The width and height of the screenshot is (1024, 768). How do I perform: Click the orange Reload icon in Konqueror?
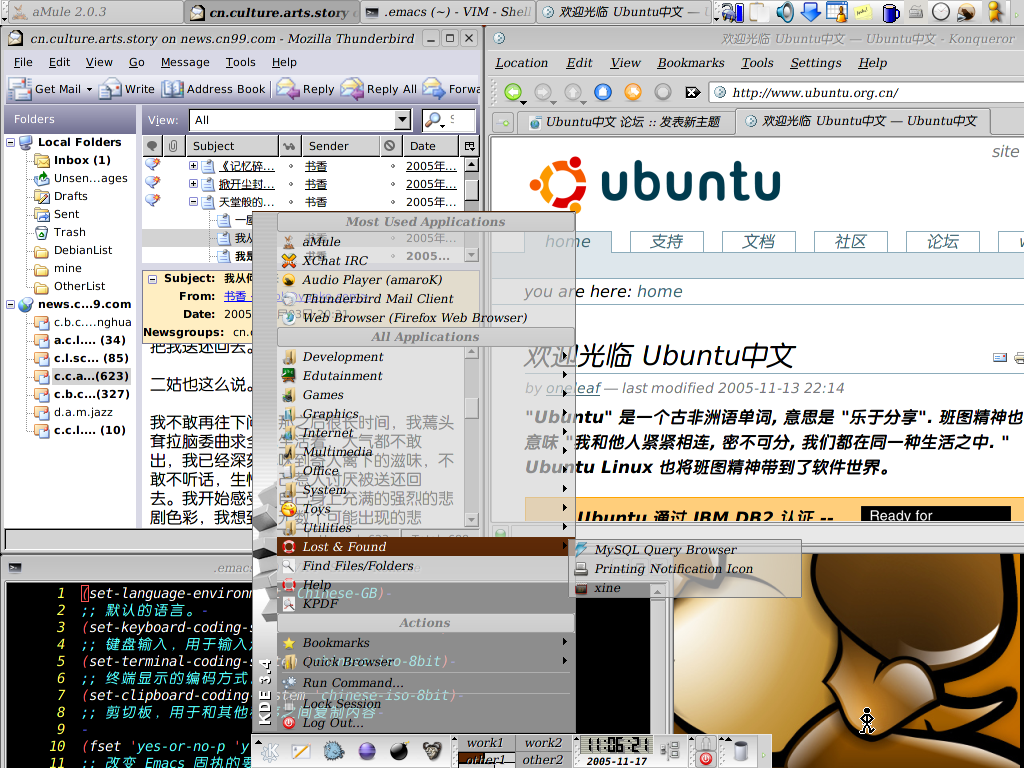[633, 92]
